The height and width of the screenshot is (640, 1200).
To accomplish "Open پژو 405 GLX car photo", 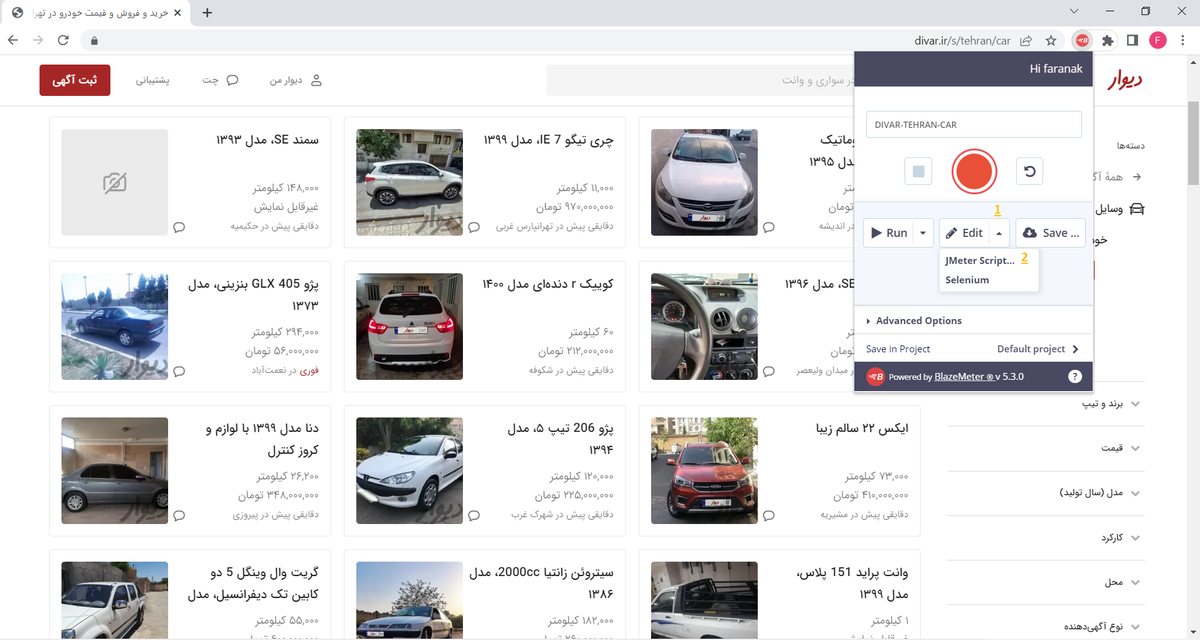I will click(114, 326).
